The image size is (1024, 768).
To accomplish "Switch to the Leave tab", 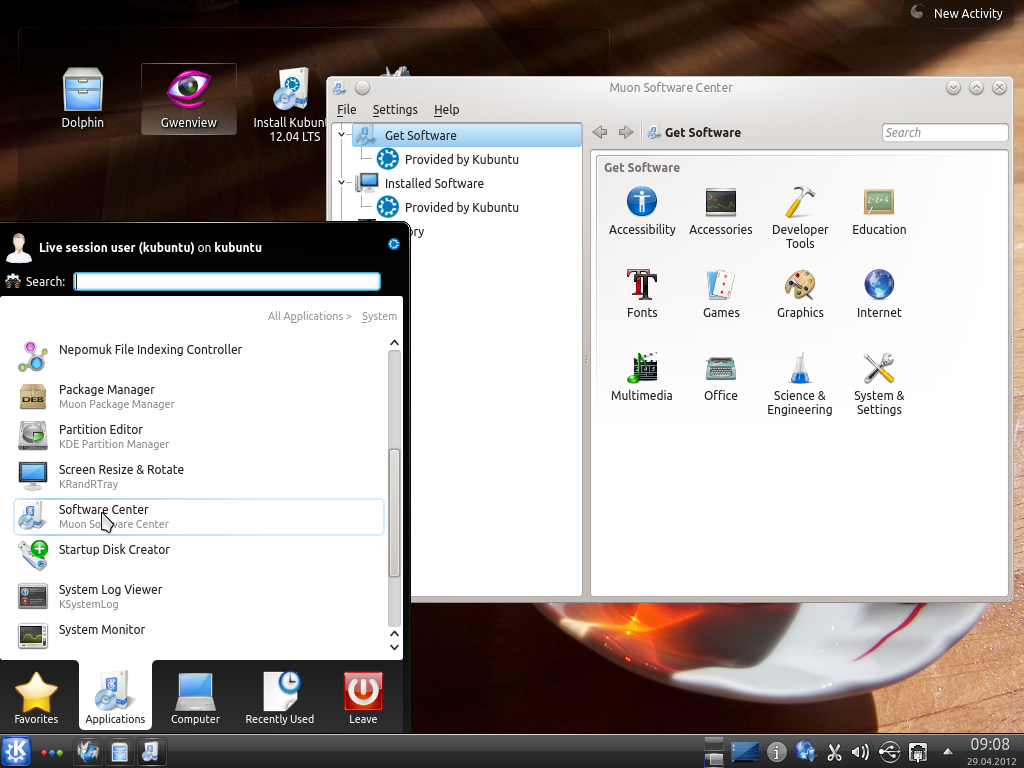I will (363, 697).
